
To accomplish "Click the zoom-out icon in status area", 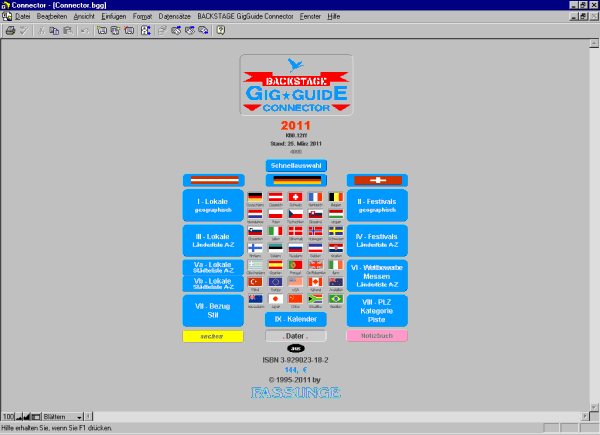I will pos(21,416).
